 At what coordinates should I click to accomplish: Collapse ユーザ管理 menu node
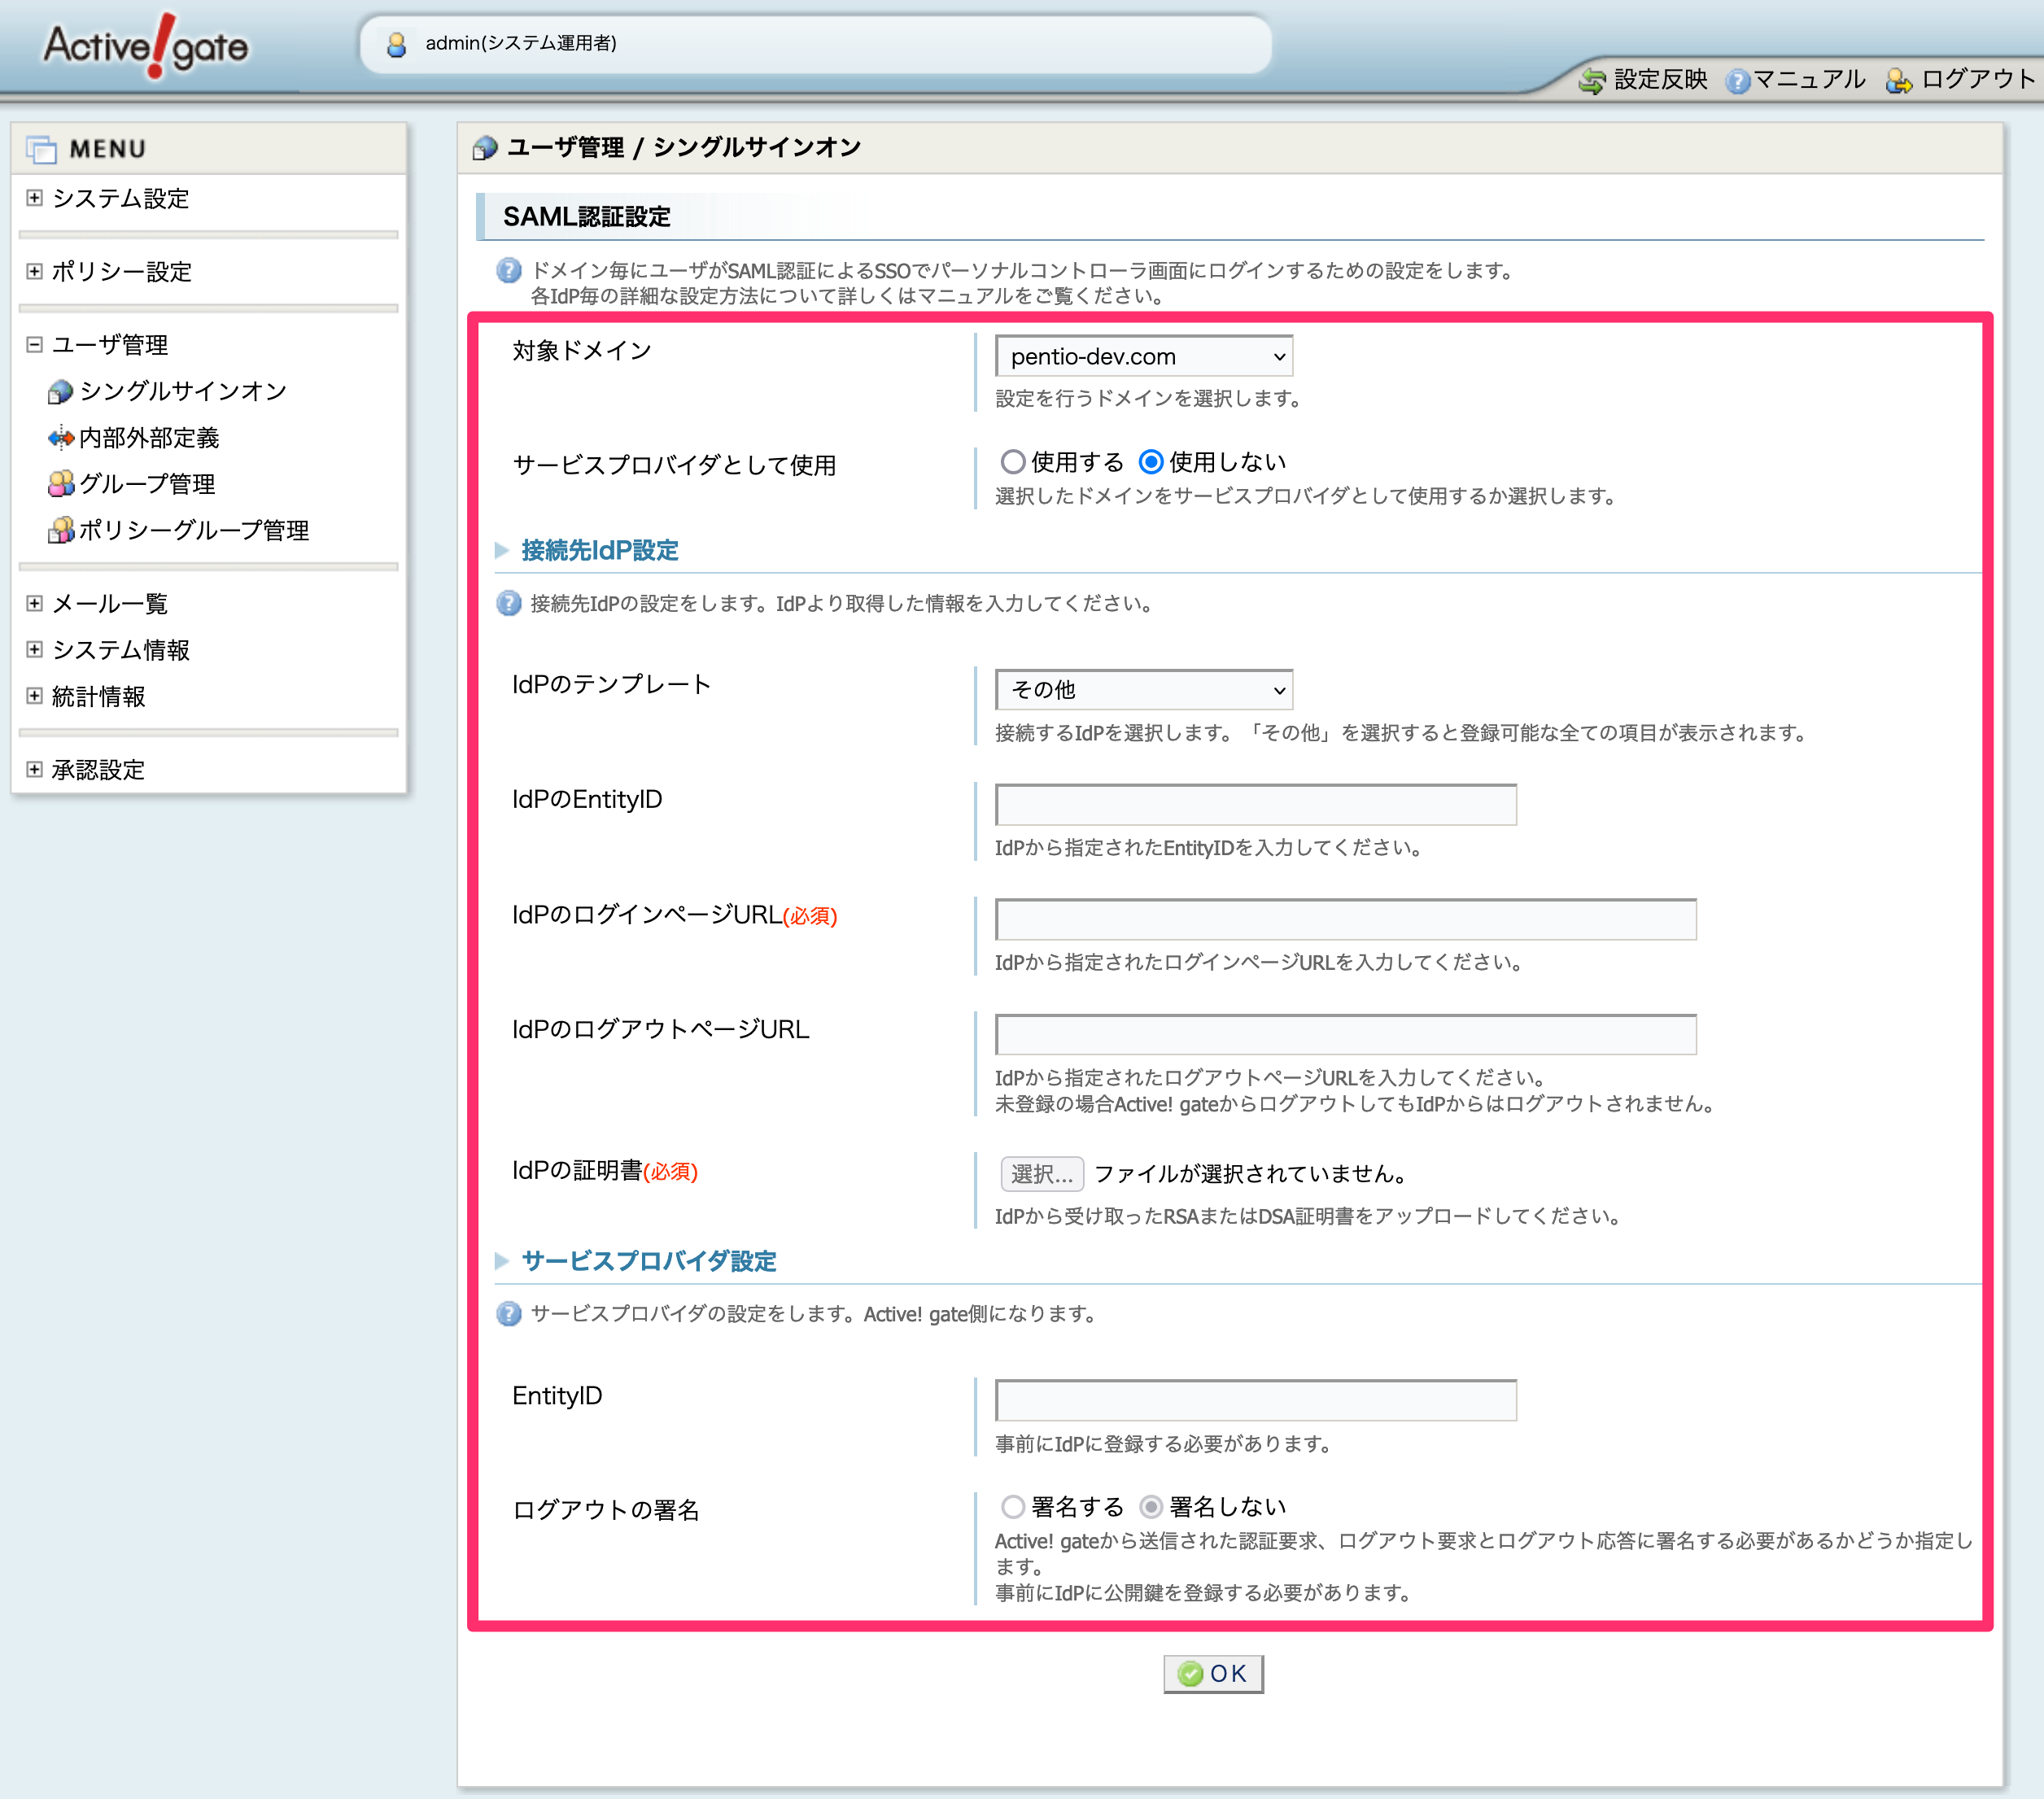[34, 345]
